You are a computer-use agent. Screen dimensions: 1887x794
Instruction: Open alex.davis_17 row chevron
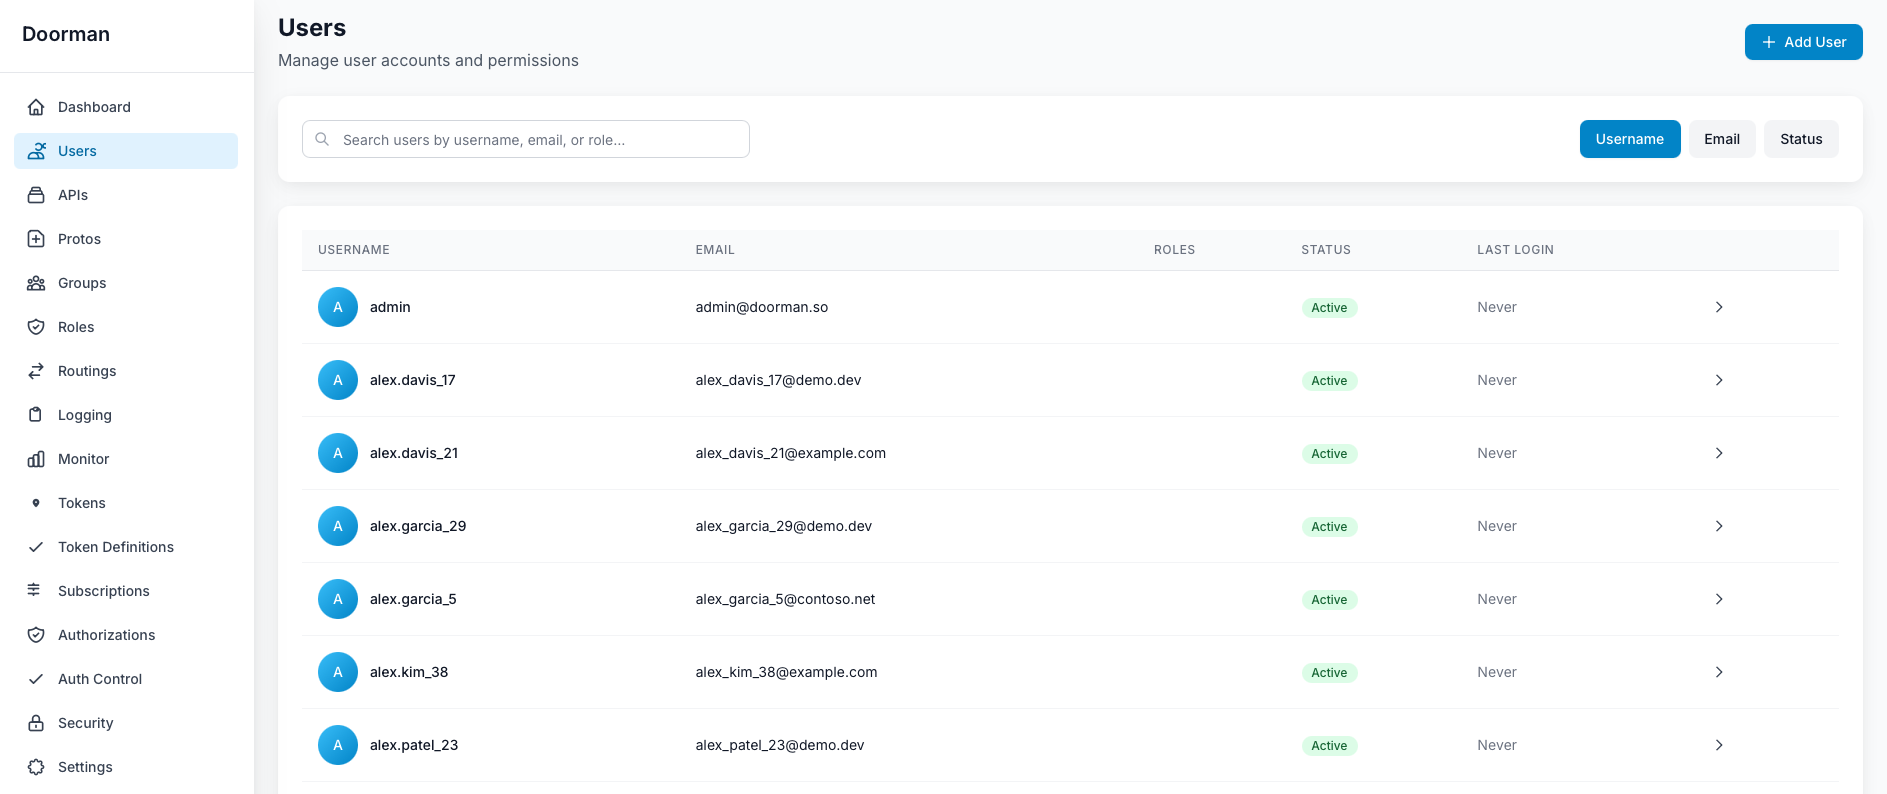pos(1719,380)
